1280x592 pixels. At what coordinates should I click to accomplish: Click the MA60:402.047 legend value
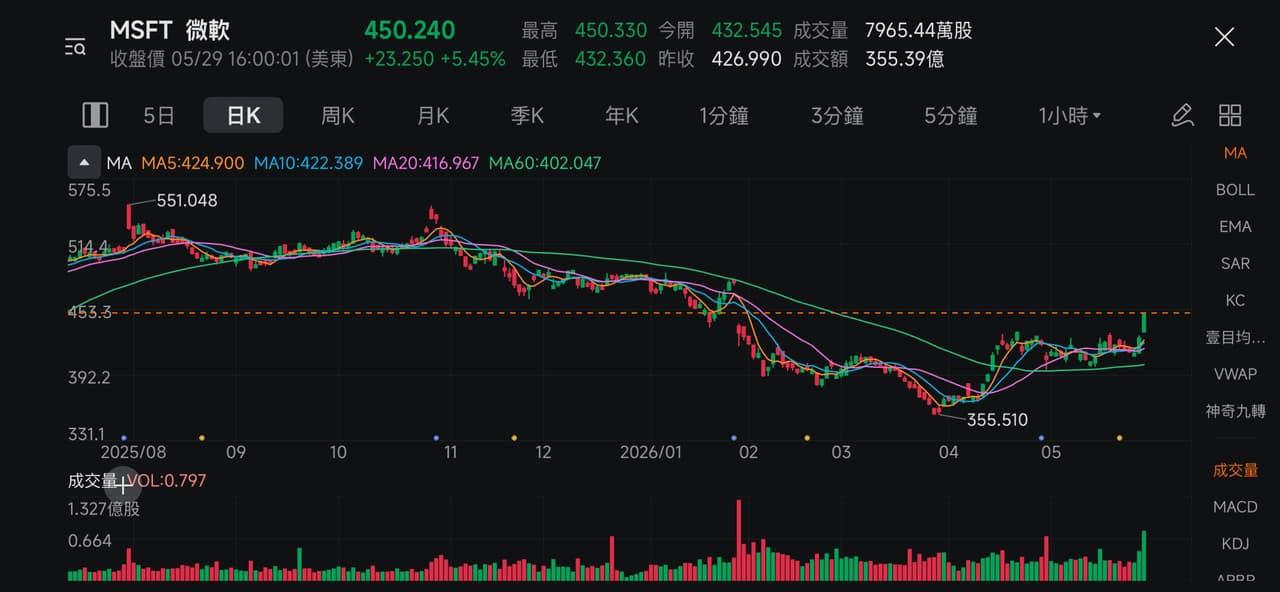click(545, 163)
